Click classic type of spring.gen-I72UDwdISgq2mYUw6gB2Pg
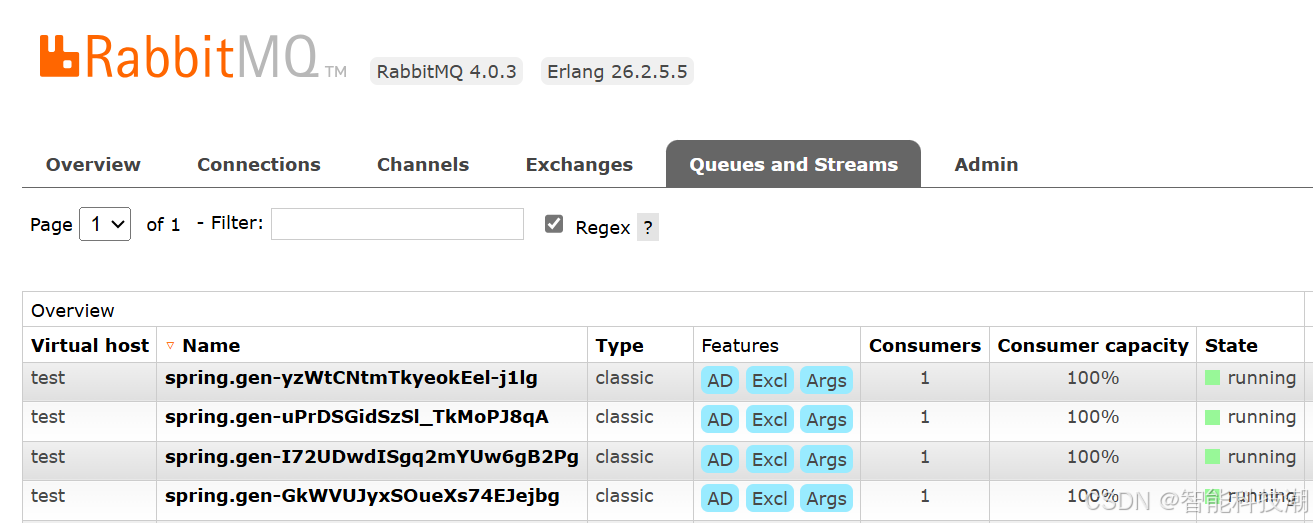Image resolution: width=1313 pixels, height=523 pixels. tap(625, 457)
